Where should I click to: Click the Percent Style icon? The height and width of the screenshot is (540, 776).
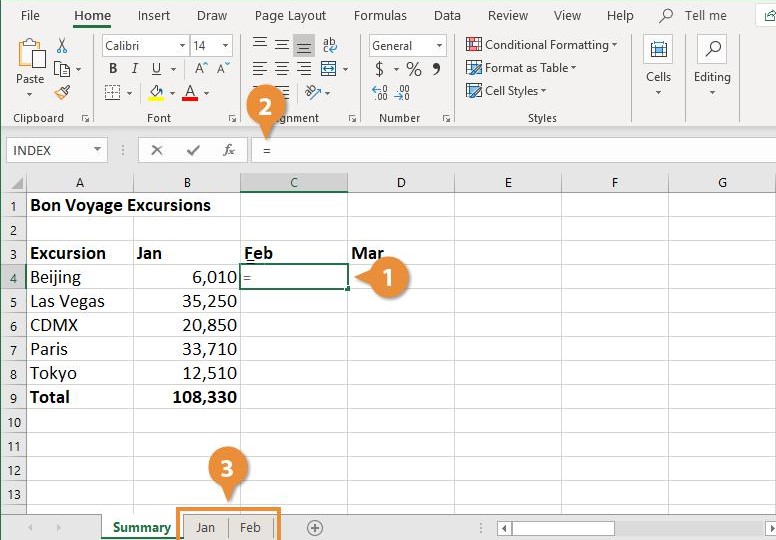414,69
